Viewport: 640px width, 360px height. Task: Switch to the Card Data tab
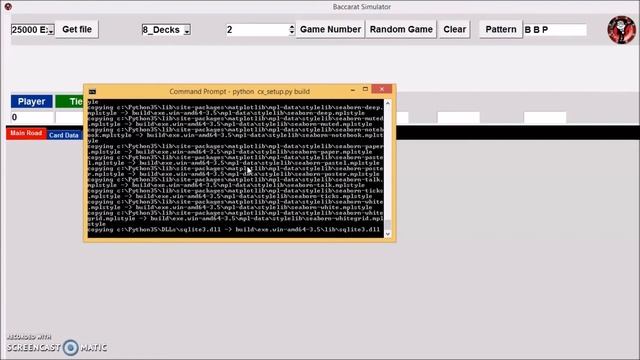(x=64, y=135)
